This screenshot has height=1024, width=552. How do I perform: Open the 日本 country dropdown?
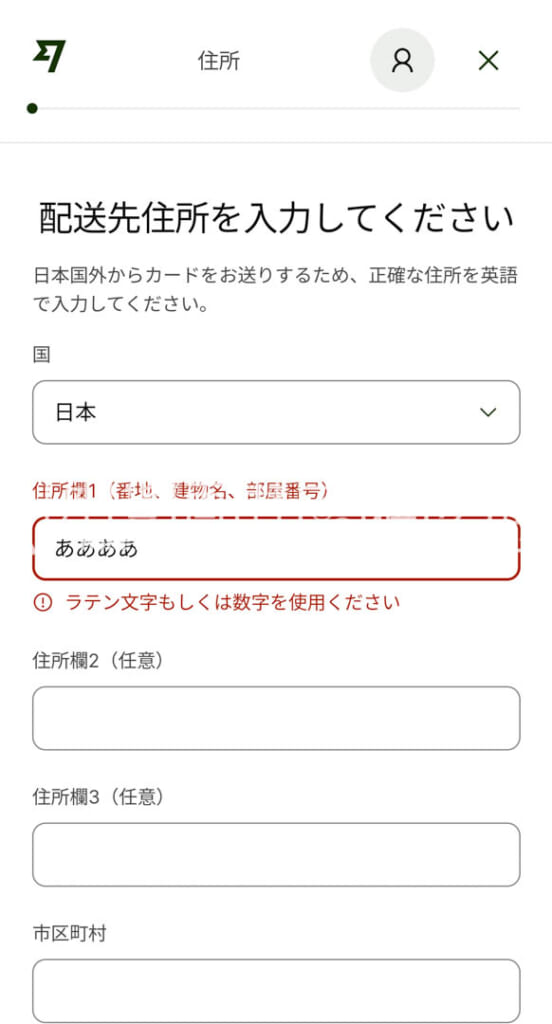pyautogui.click(x=276, y=412)
